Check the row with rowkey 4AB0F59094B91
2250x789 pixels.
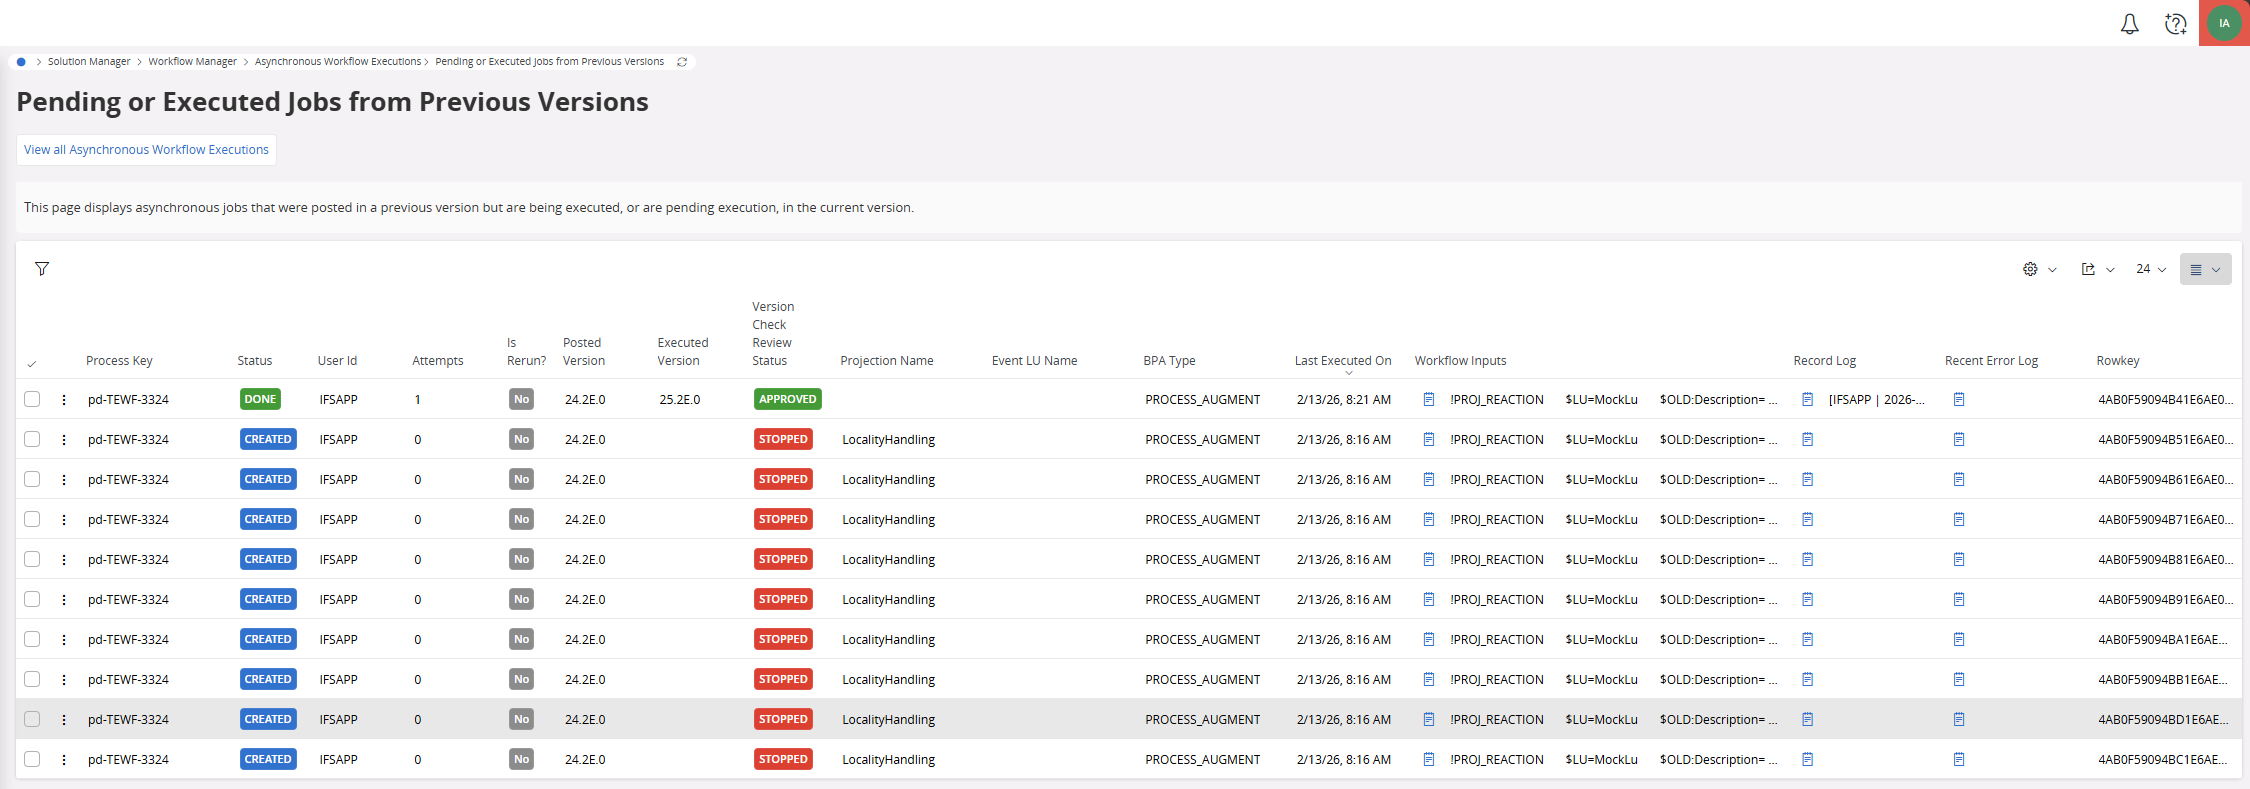[32, 599]
